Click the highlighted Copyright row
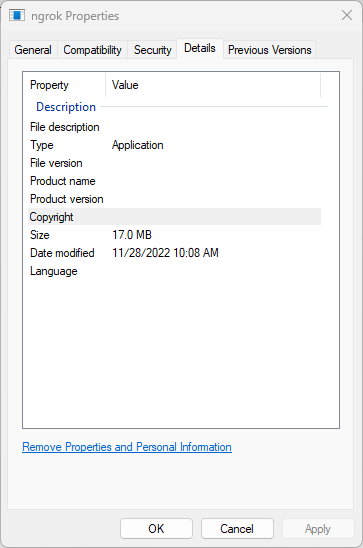 [x=174, y=217]
